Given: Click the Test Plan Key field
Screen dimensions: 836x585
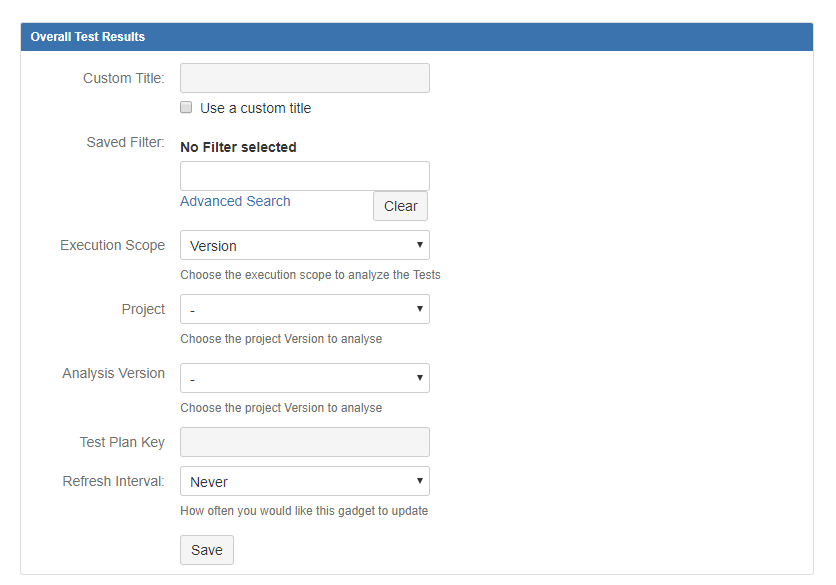Looking at the screenshot, I should point(304,442).
